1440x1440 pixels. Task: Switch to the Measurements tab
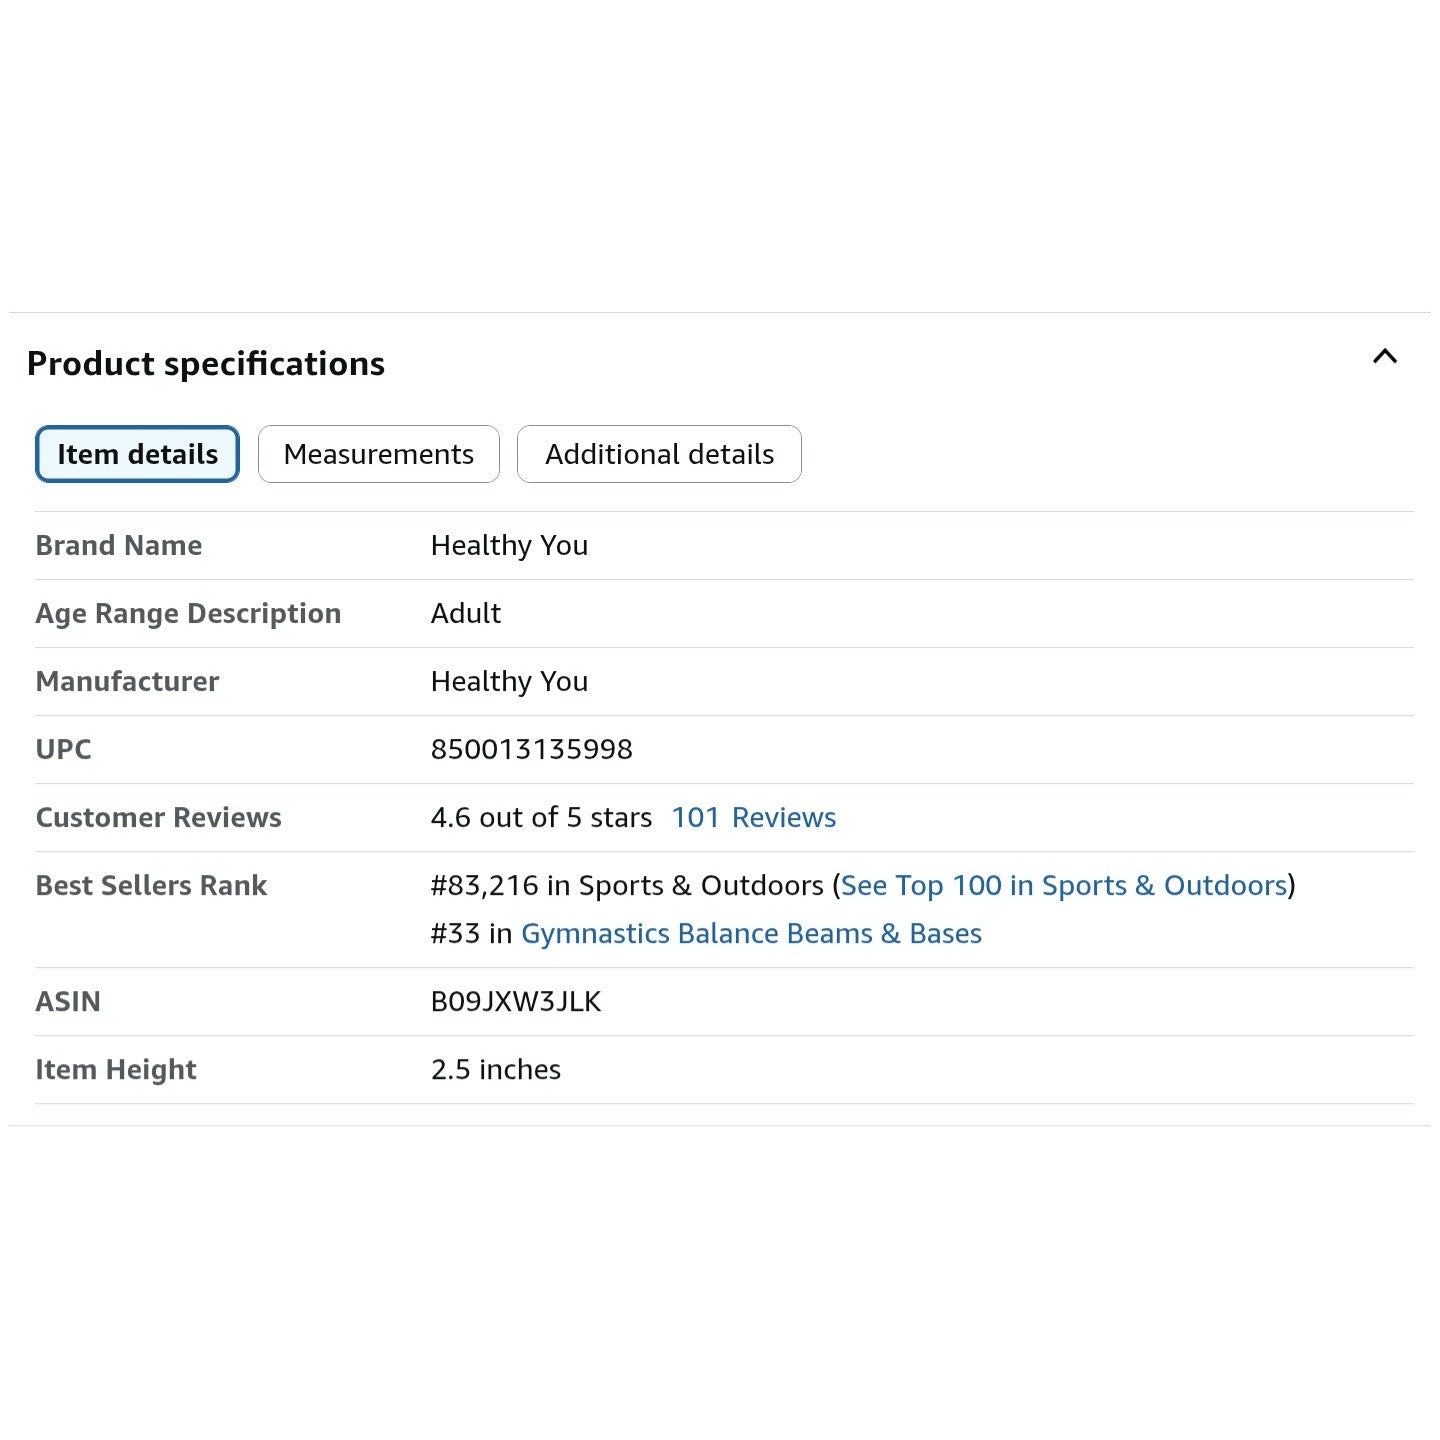379,454
